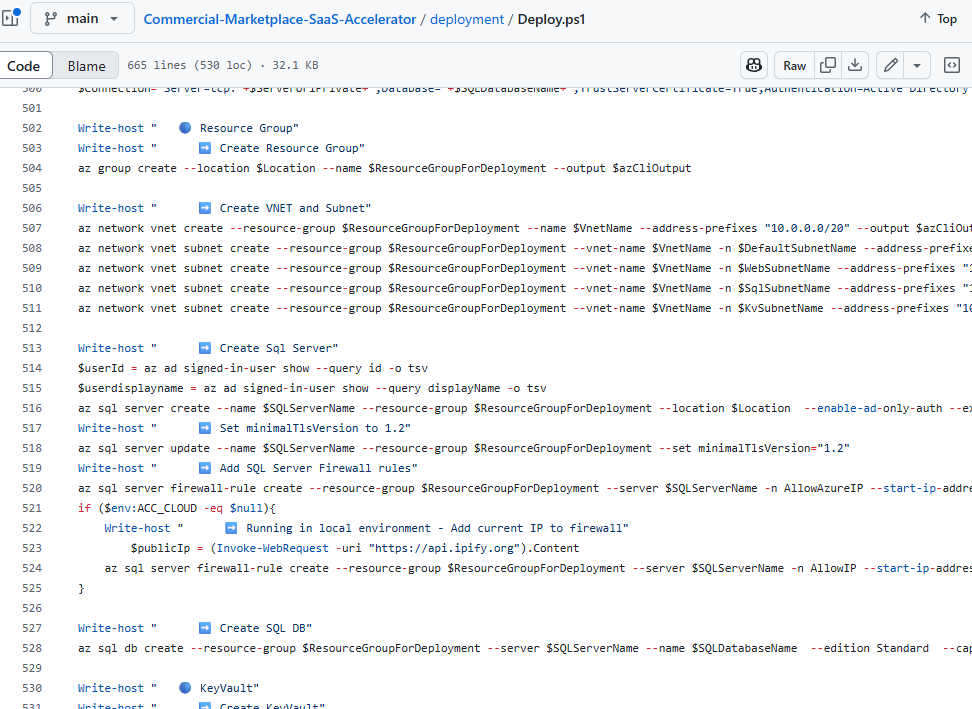Click "AllowAzureIP" rule name on line 520
The image size is (972, 709).
pos(823,488)
